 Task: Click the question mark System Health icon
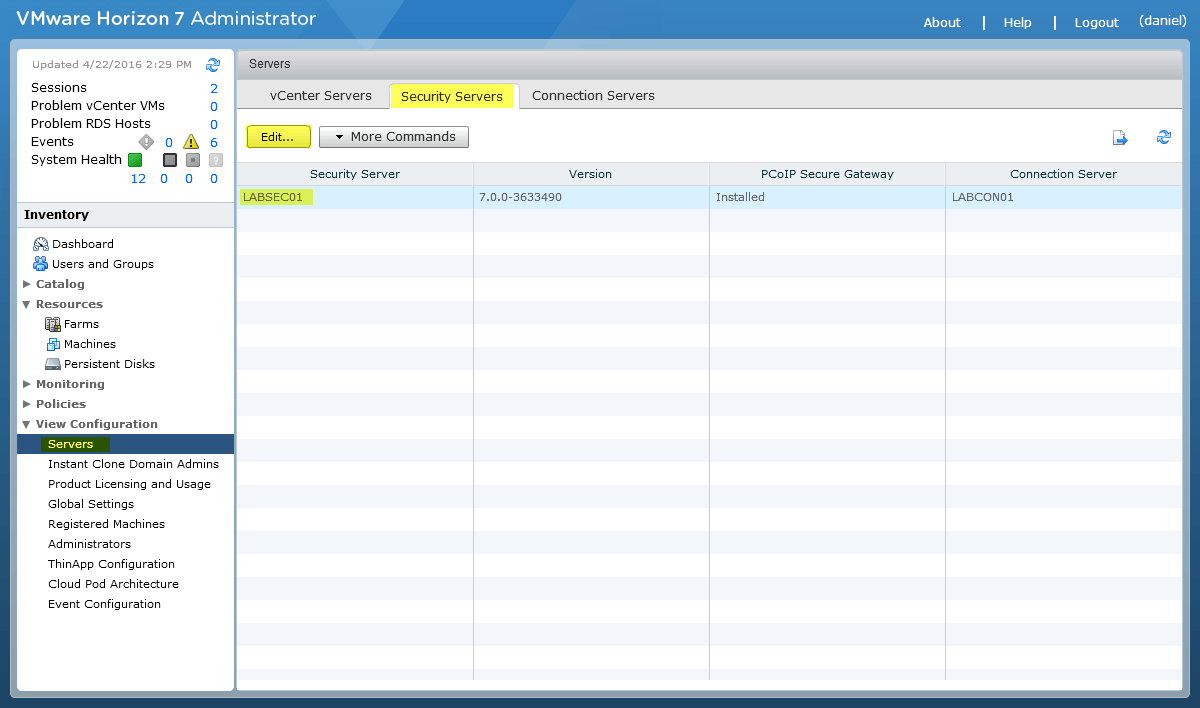click(x=215, y=159)
